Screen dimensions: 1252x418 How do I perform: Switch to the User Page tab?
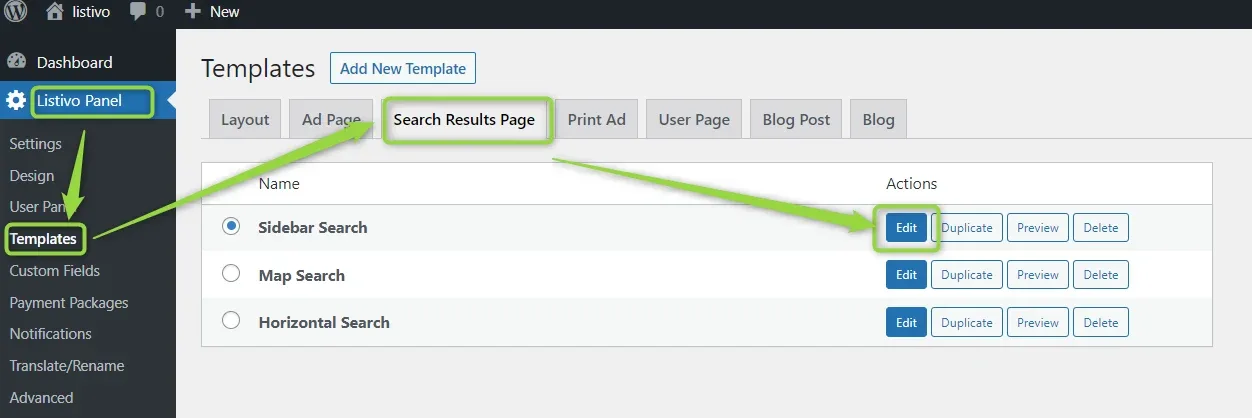pos(694,119)
